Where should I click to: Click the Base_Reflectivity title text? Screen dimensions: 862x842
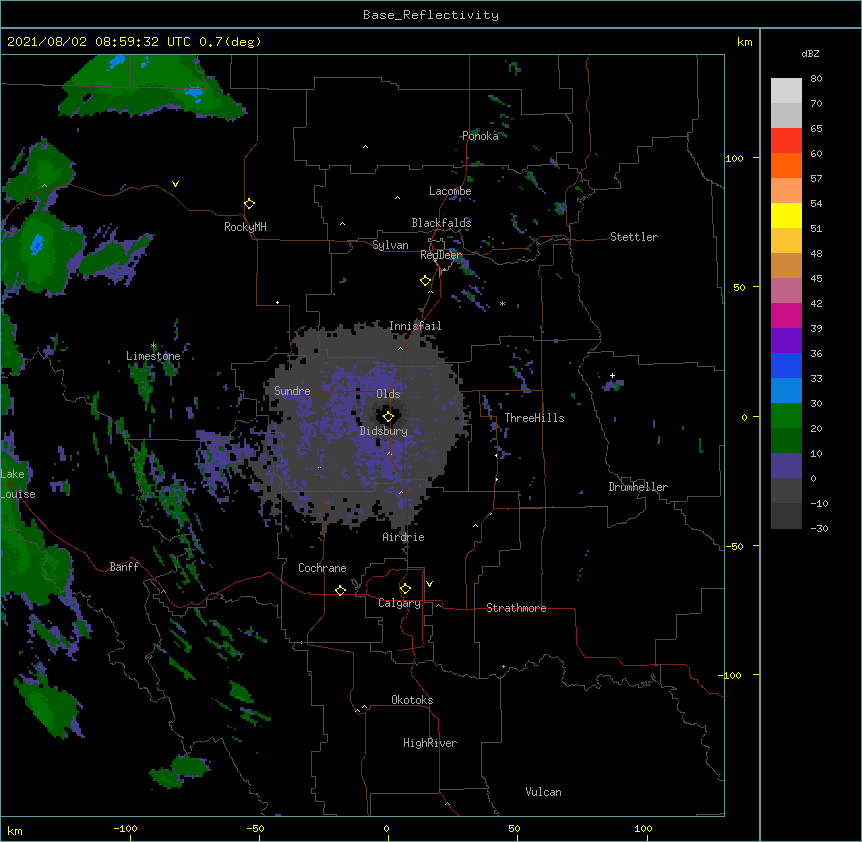click(431, 15)
